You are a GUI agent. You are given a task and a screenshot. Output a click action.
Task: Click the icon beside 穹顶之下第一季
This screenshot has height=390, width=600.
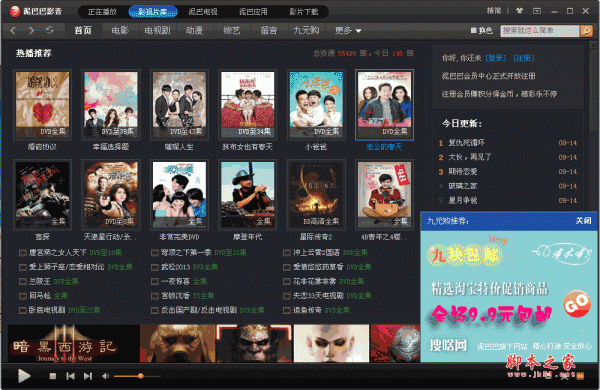tap(155, 253)
